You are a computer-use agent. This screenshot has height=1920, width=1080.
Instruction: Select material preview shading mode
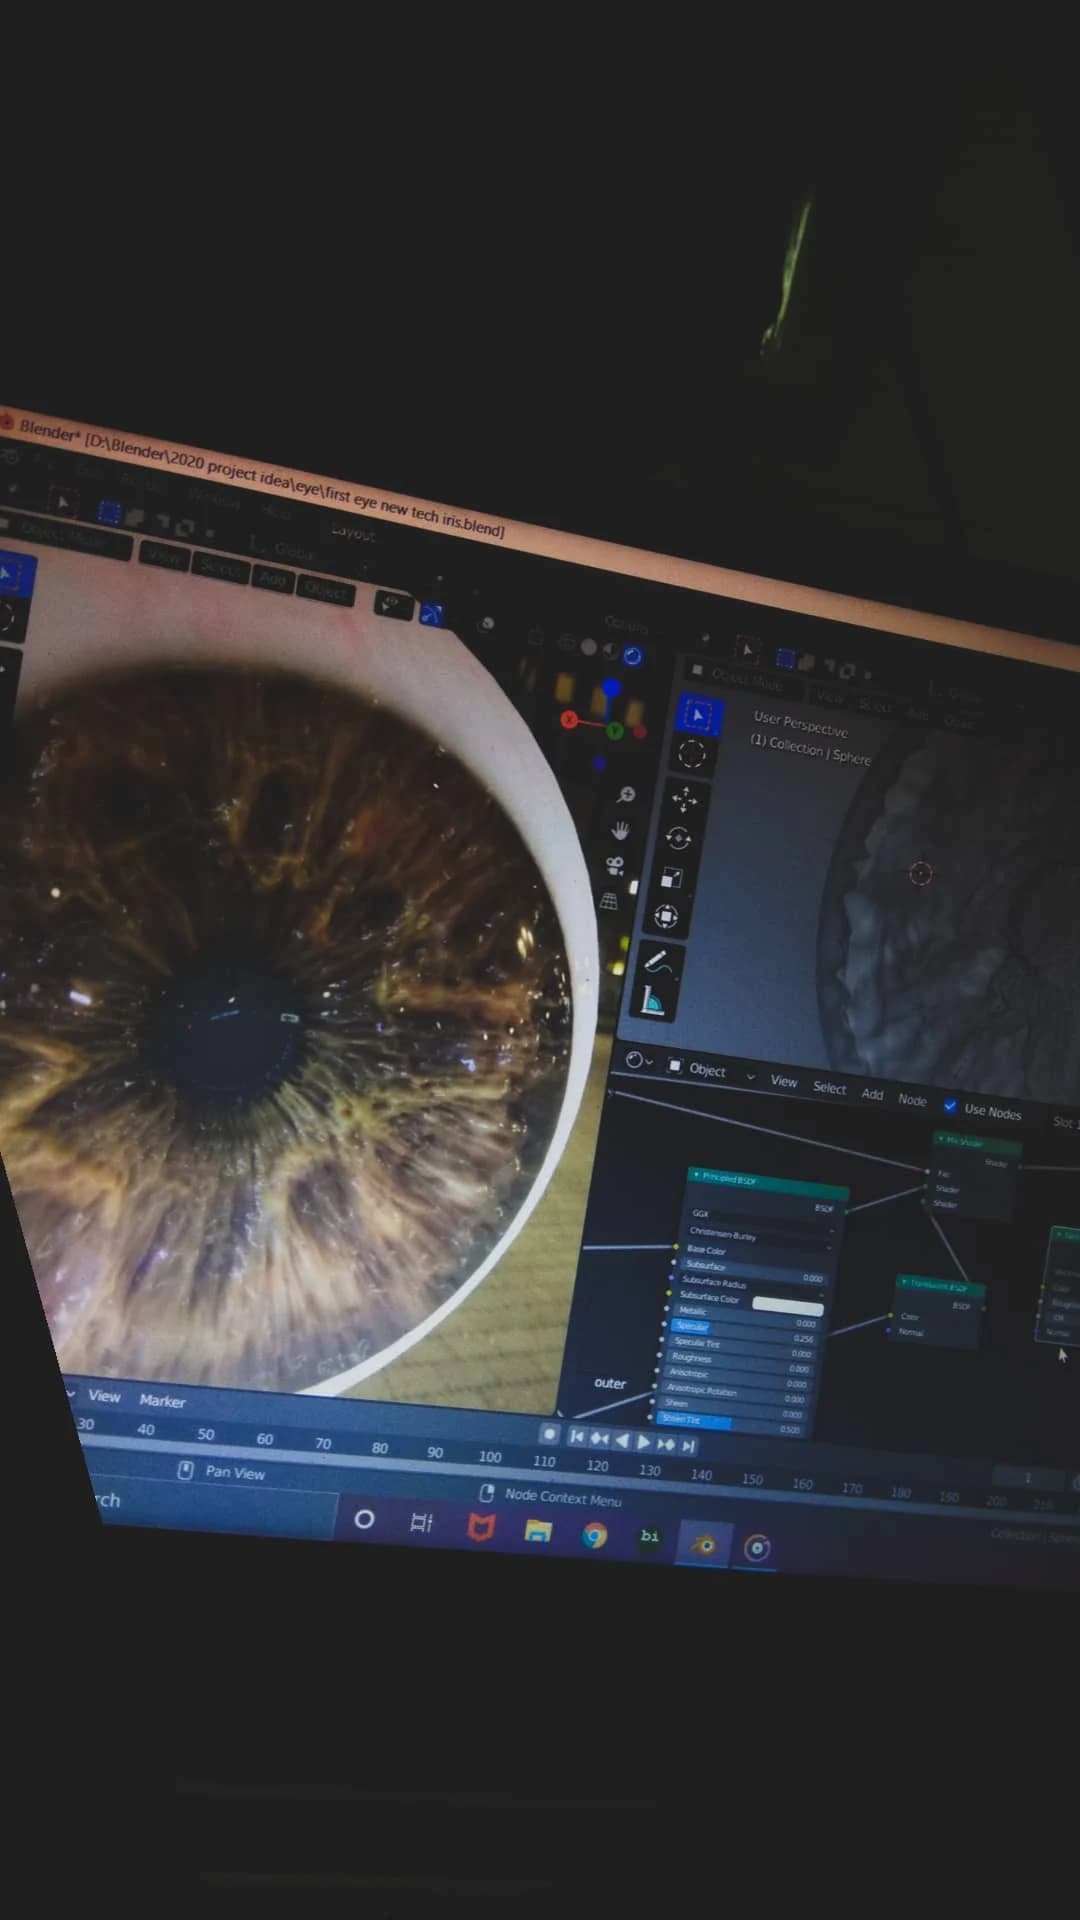(x=610, y=652)
